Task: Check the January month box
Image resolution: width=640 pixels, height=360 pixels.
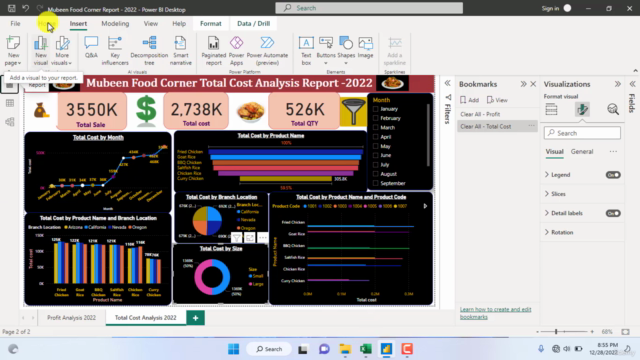Action: coord(376,109)
